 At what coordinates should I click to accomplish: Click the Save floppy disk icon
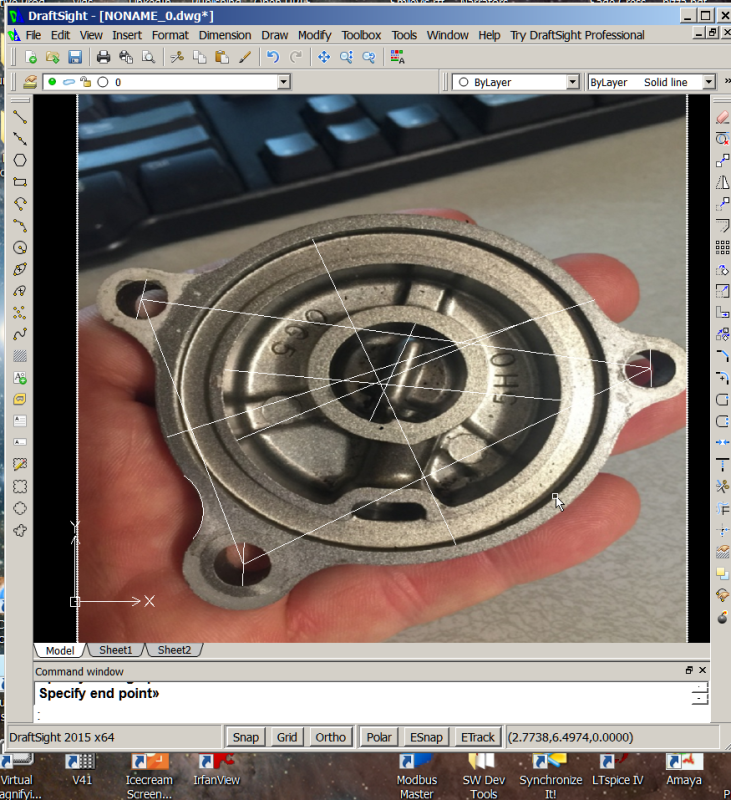point(75,57)
